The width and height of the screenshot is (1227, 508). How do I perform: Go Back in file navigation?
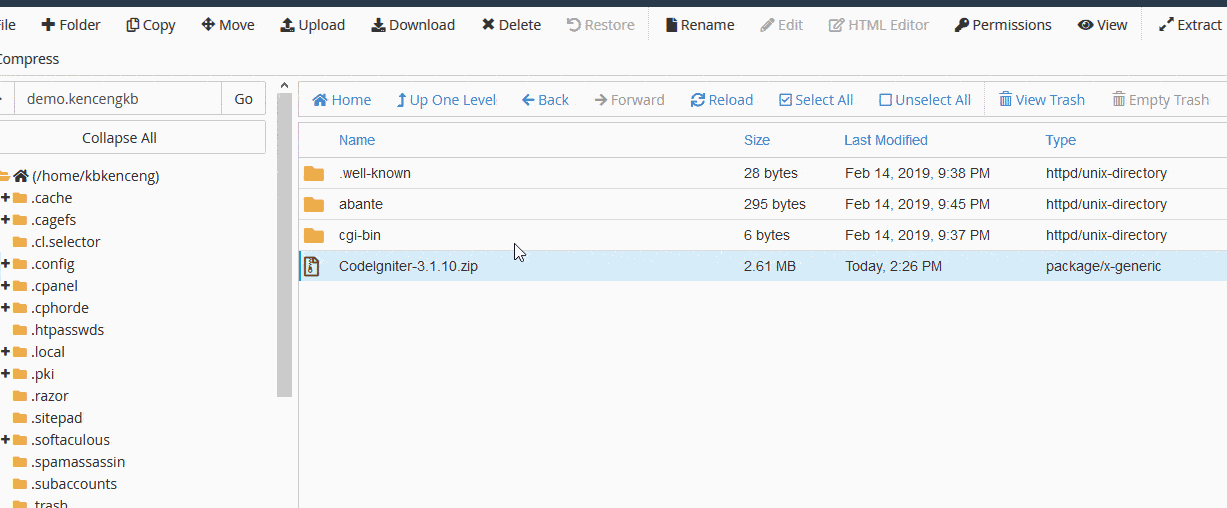tap(545, 100)
